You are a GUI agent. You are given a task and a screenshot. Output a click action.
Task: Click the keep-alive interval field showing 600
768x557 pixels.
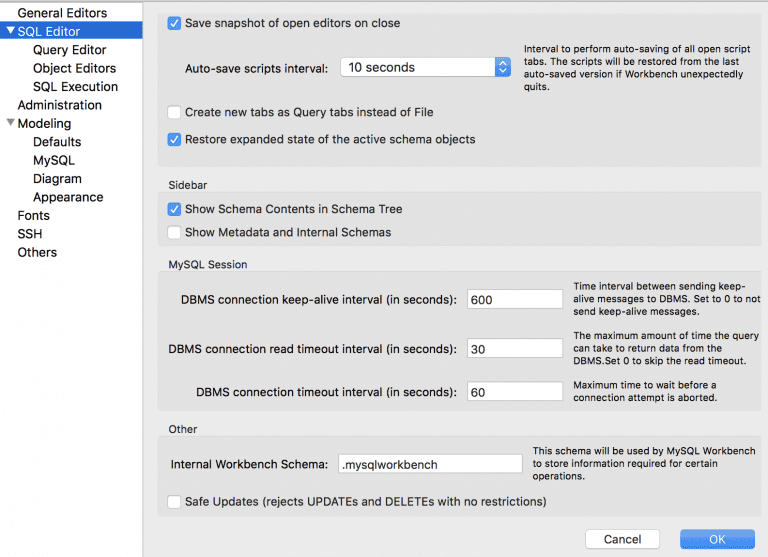[x=515, y=299]
